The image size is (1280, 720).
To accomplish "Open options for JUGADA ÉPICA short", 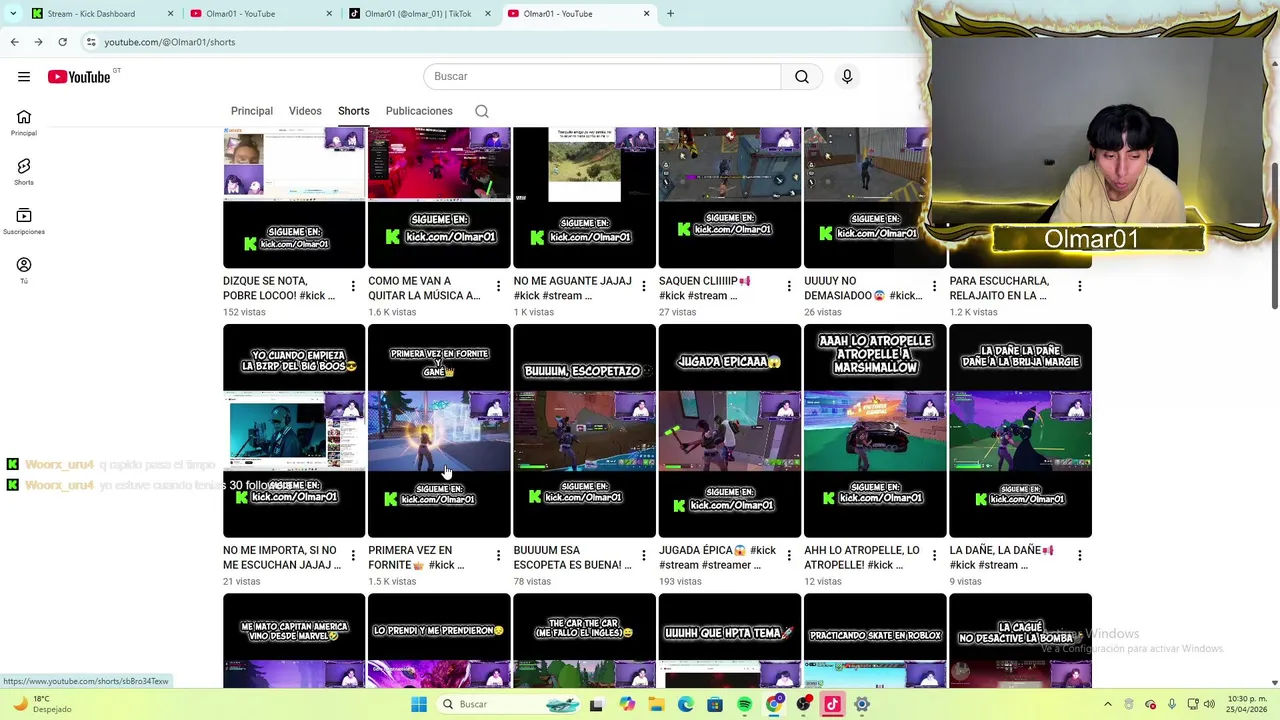I will click(x=789, y=556).
